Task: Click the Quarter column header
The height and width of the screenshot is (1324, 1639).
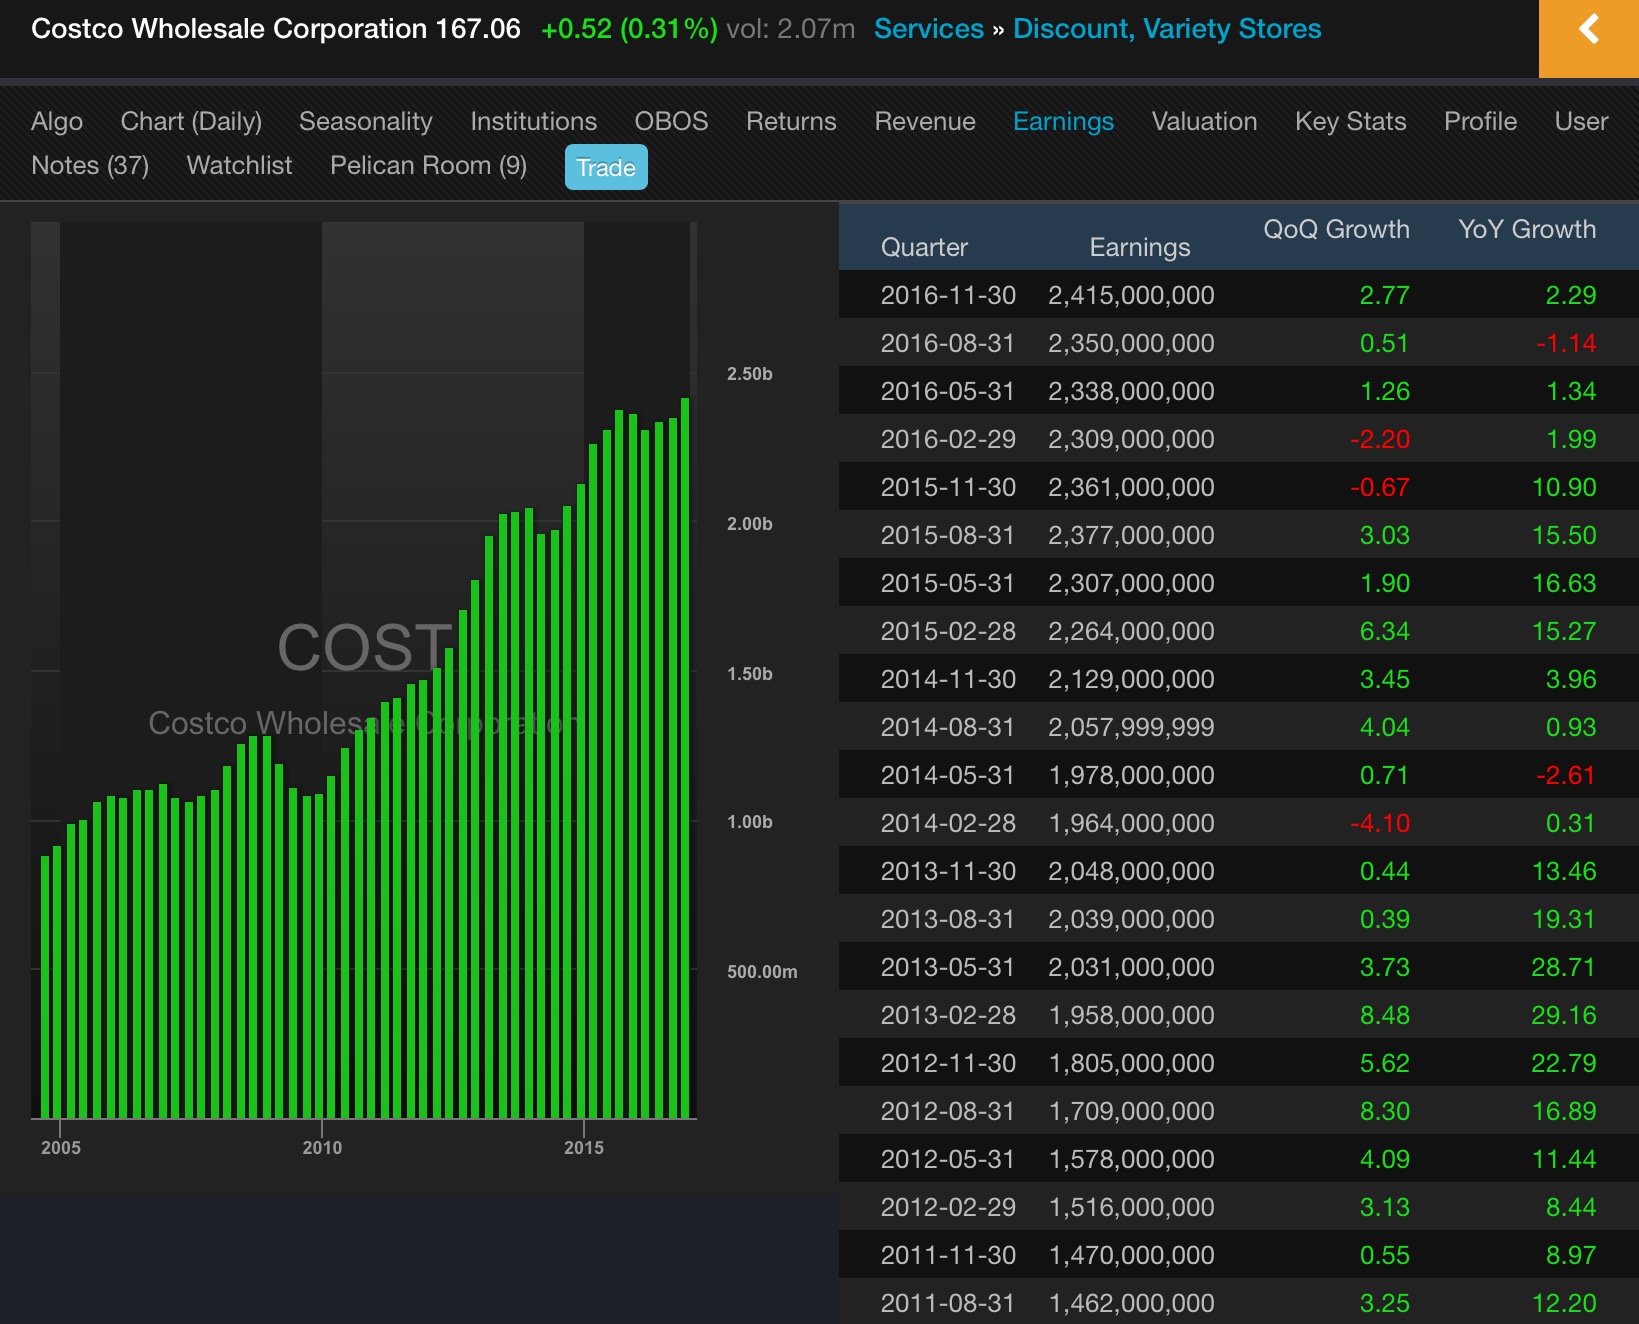Action: coord(924,247)
